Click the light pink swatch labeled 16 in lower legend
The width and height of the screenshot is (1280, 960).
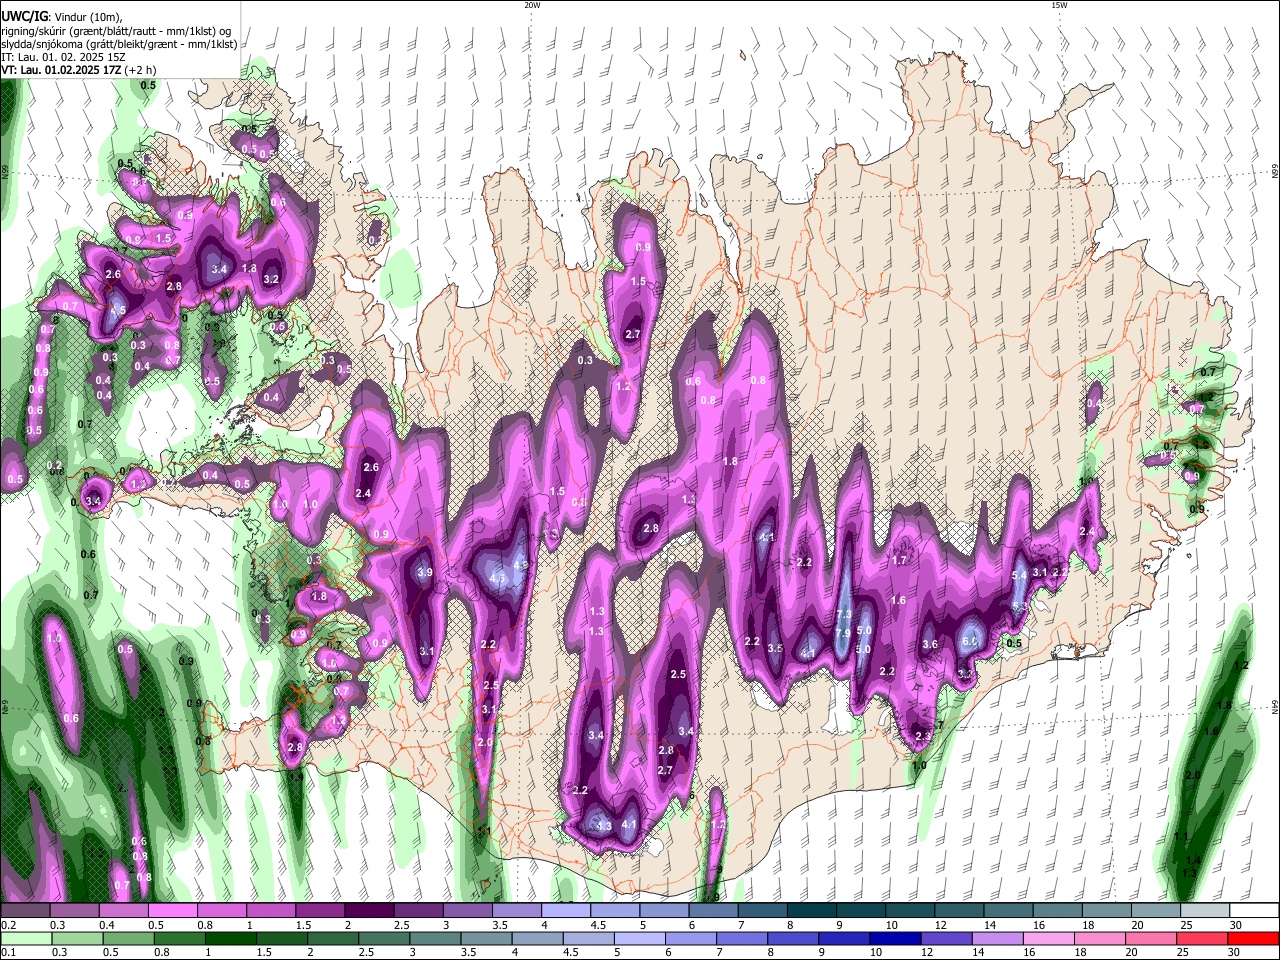click(1048, 938)
